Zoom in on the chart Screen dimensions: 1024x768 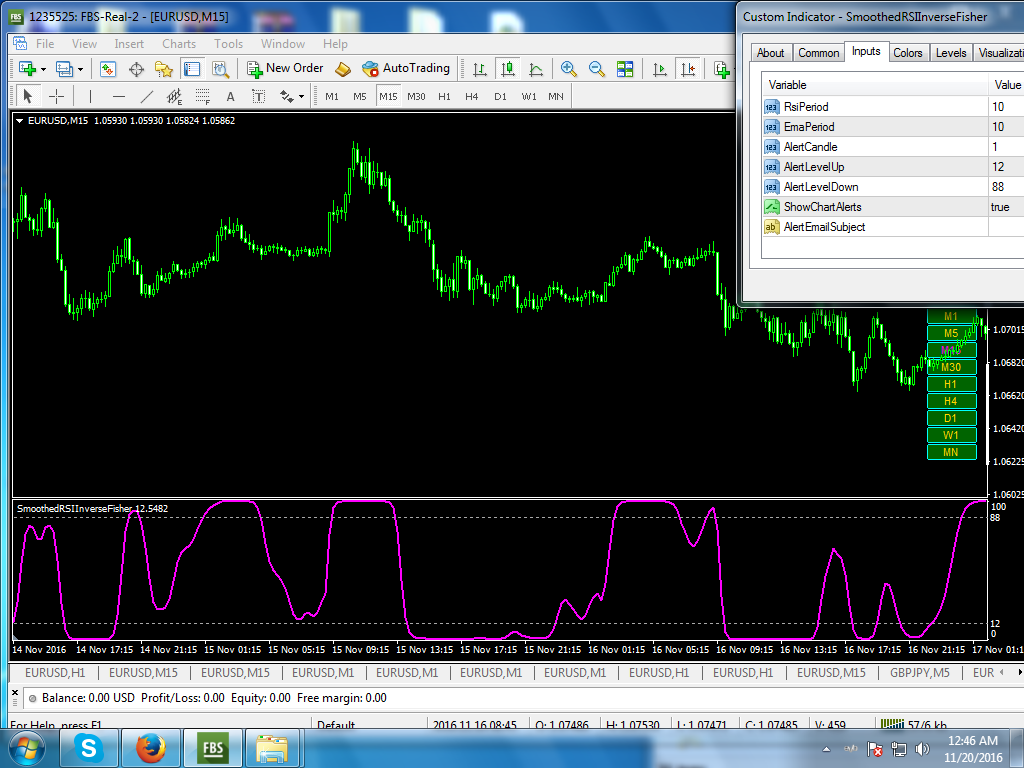pos(568,69)
